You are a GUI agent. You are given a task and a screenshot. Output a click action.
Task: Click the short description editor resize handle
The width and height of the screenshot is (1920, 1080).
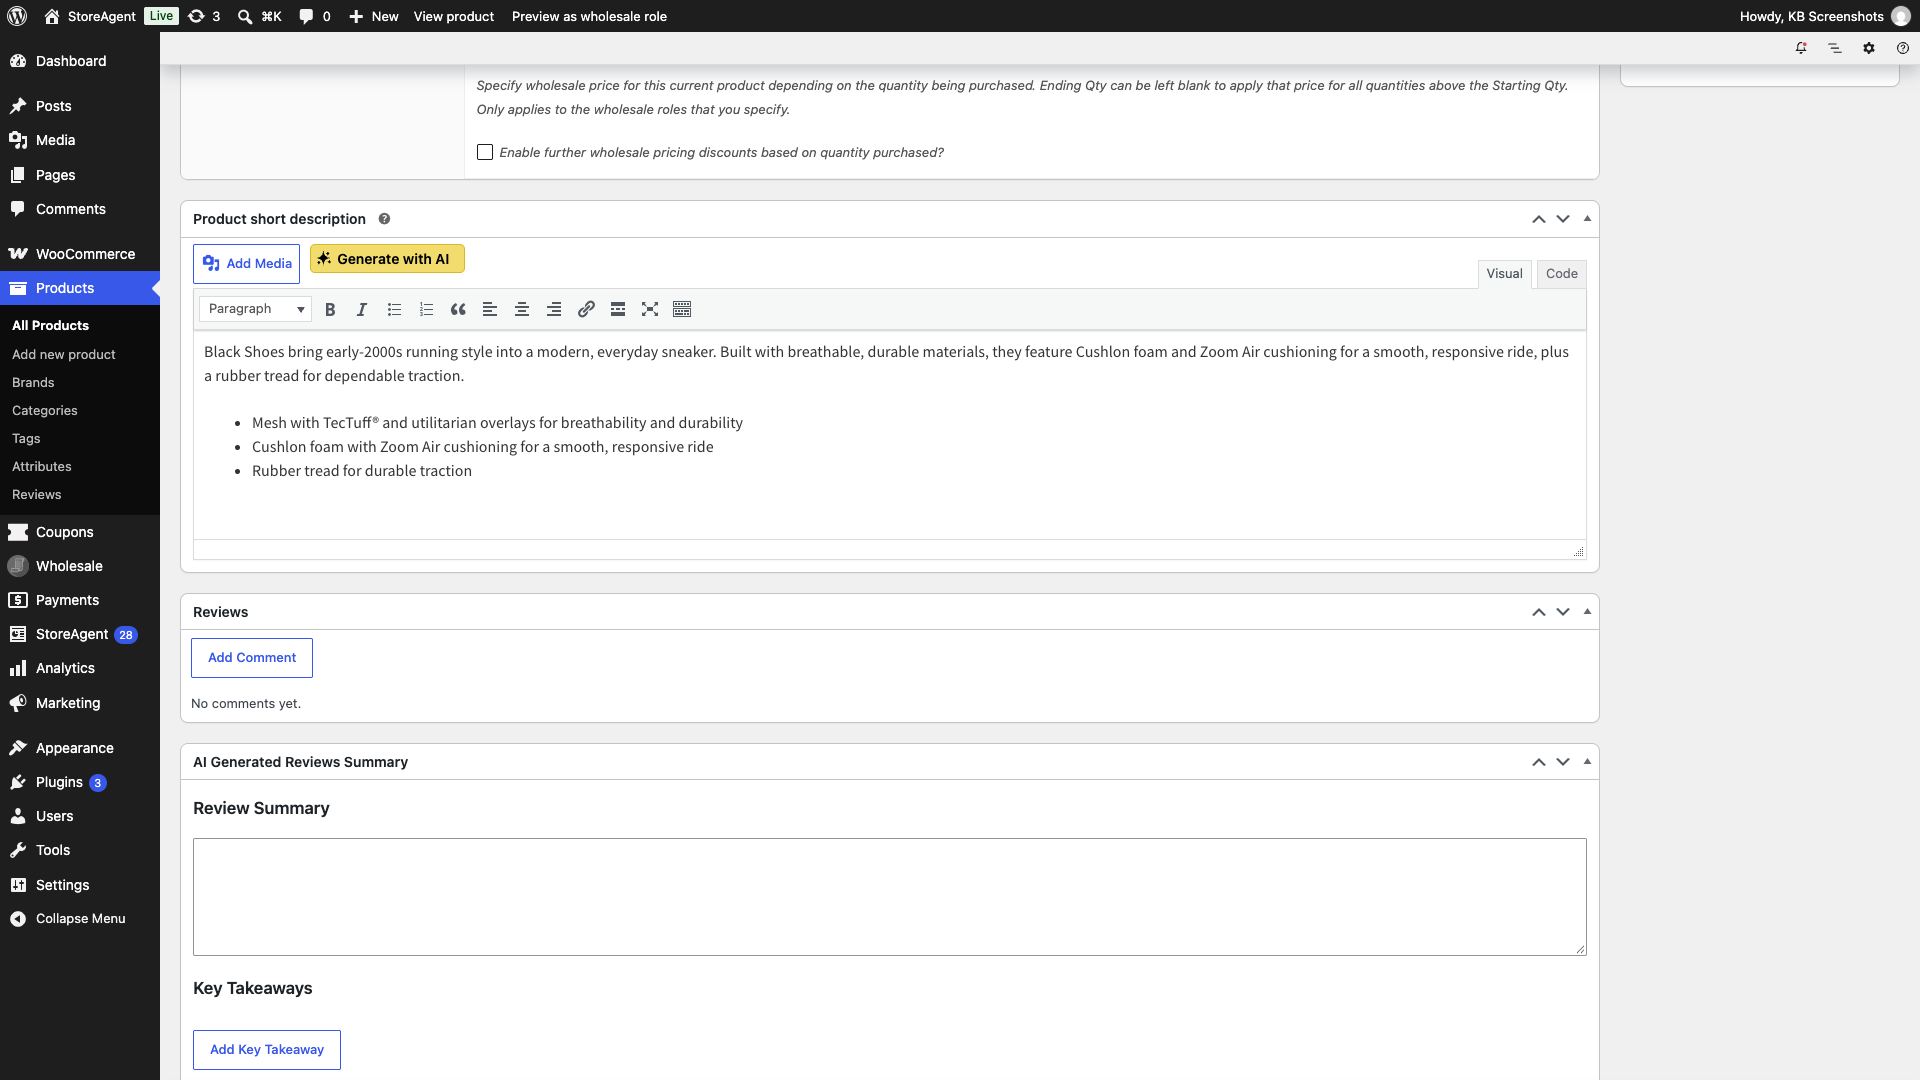[x=1578, y=552]
